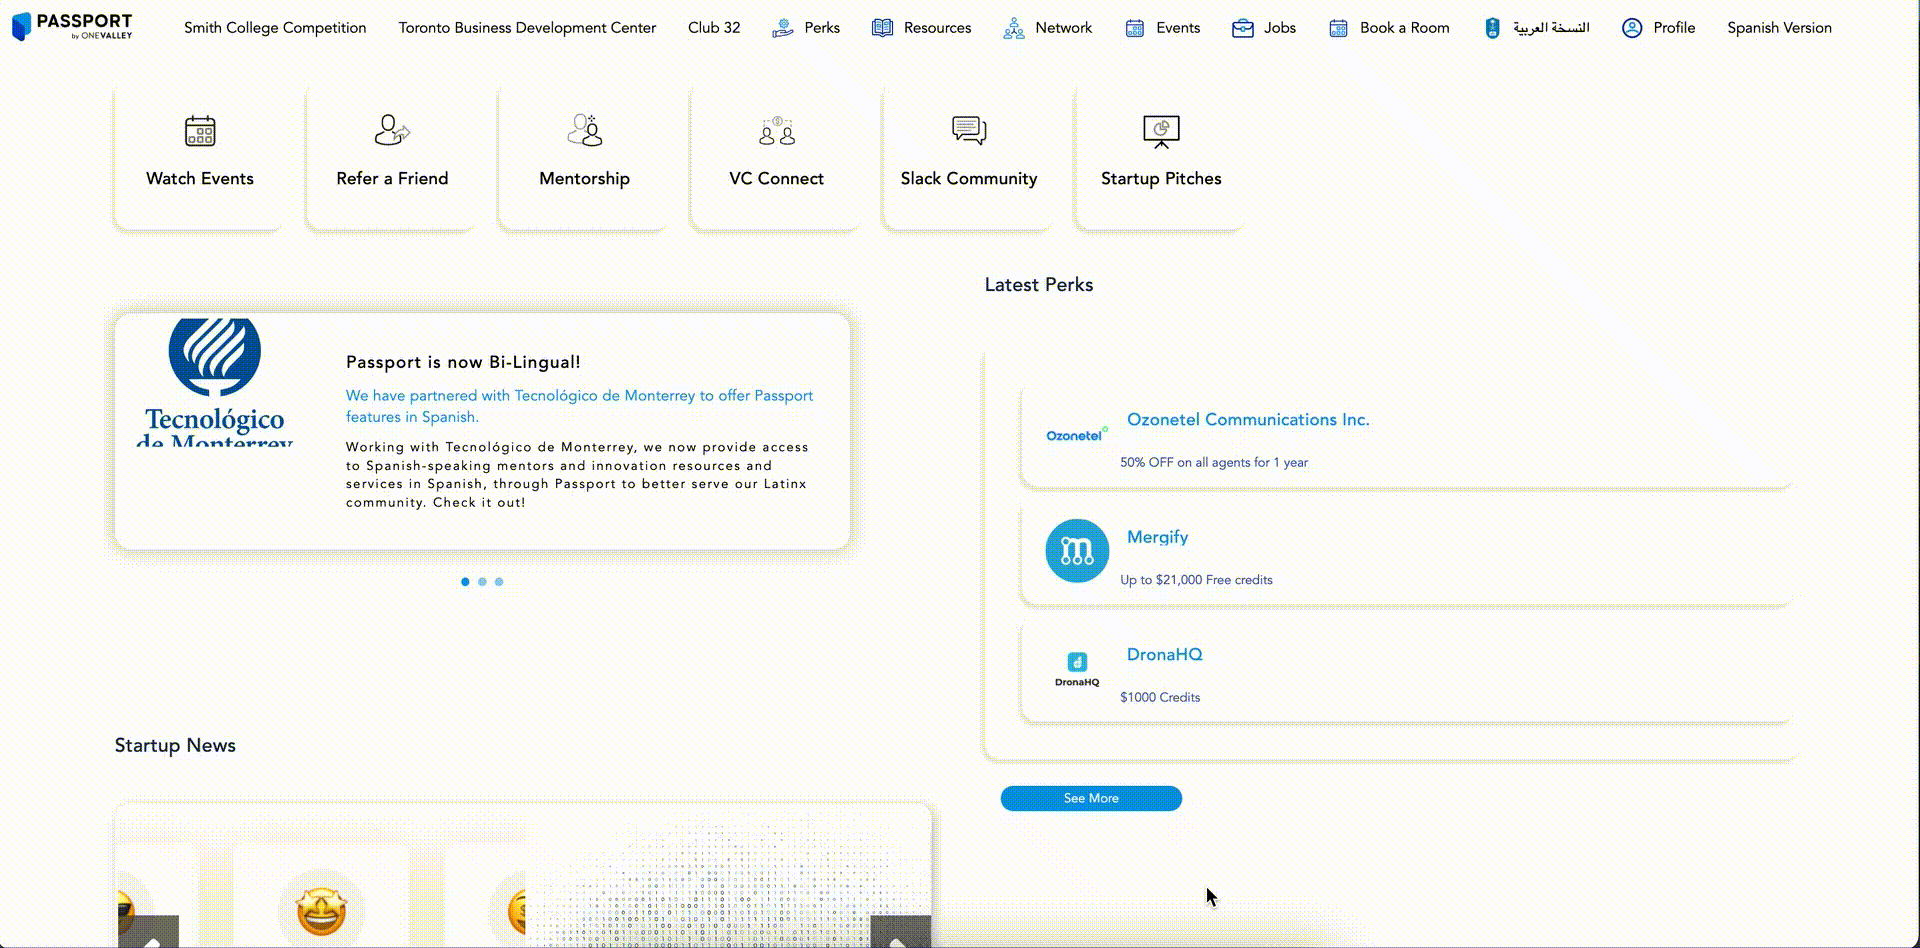The image size is (1920, 948).
Task: Open the Perks menu label
Action: [822, 28]
